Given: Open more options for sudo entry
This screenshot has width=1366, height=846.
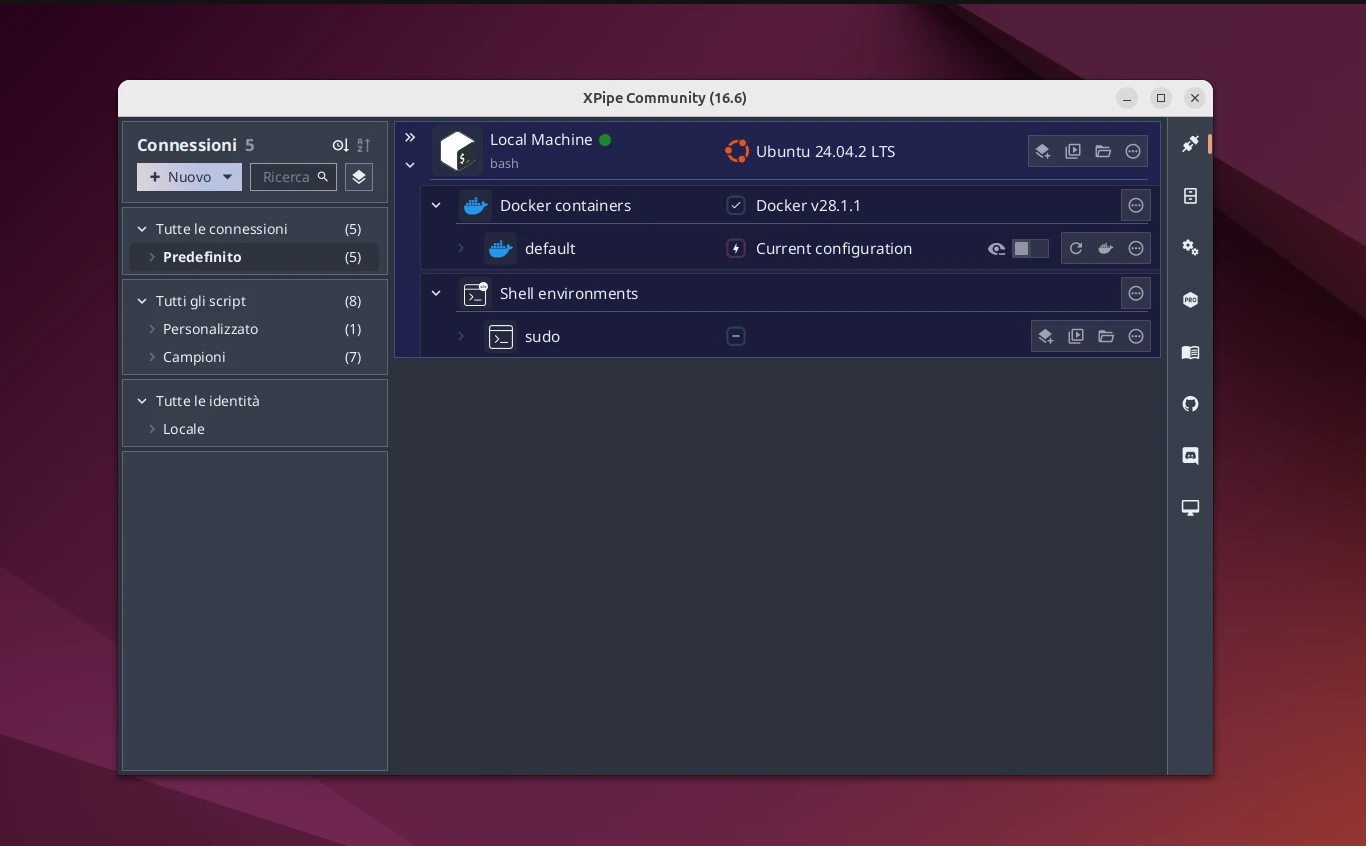Looking at the screenshot, I should (1136, 337).
